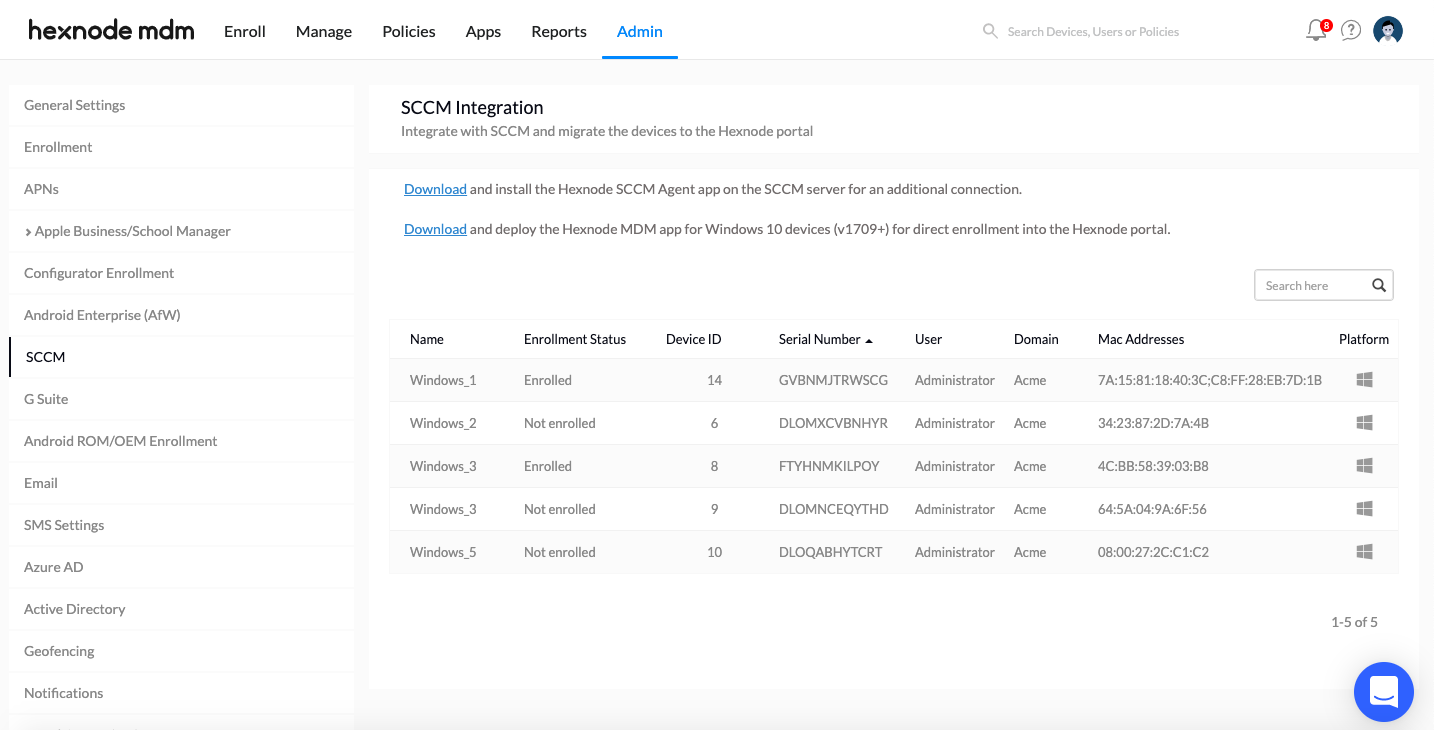Open G Suite settings
The width and height of the screenshot is (1434, 730).
[x=181, y=399]
